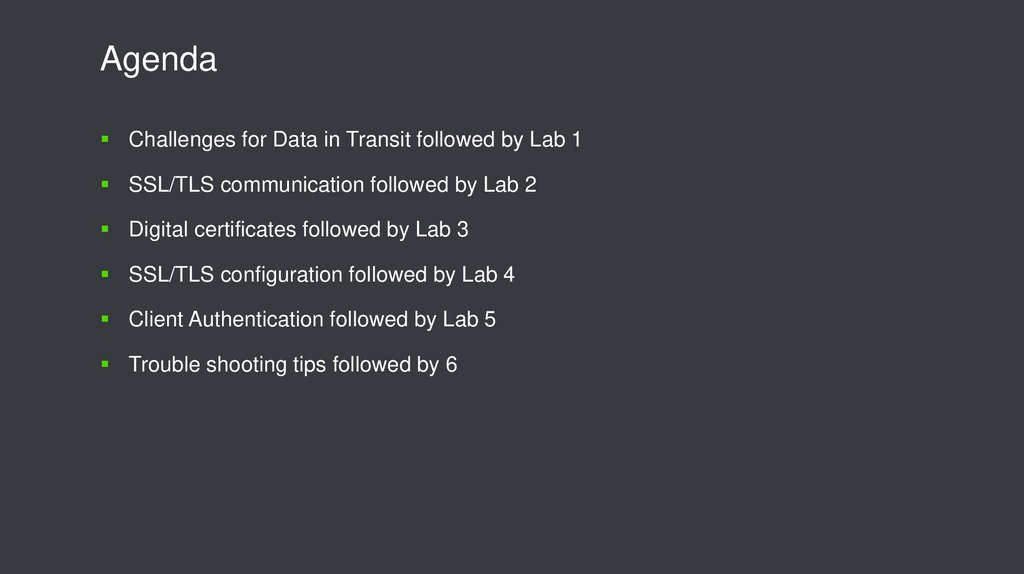Viewport: 1024px width, 574px height.
Task: Click green bullet beside SSL/TLS communication line
Action: click(x=104, y=184)
